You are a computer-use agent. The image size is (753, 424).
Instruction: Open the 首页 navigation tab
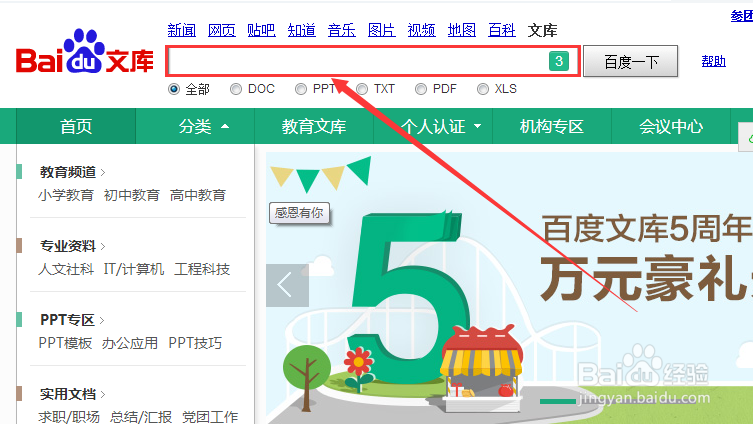point(76,126)
